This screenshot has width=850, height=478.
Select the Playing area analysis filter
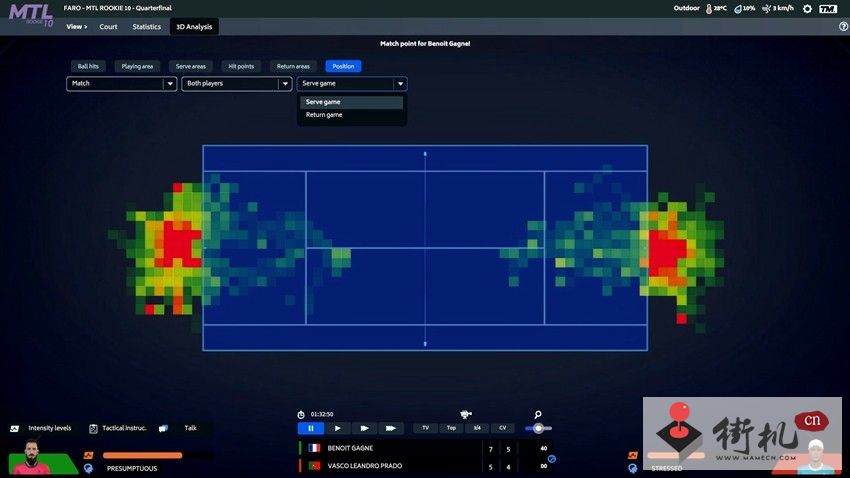pyautogui.click(x=137, y=66)
